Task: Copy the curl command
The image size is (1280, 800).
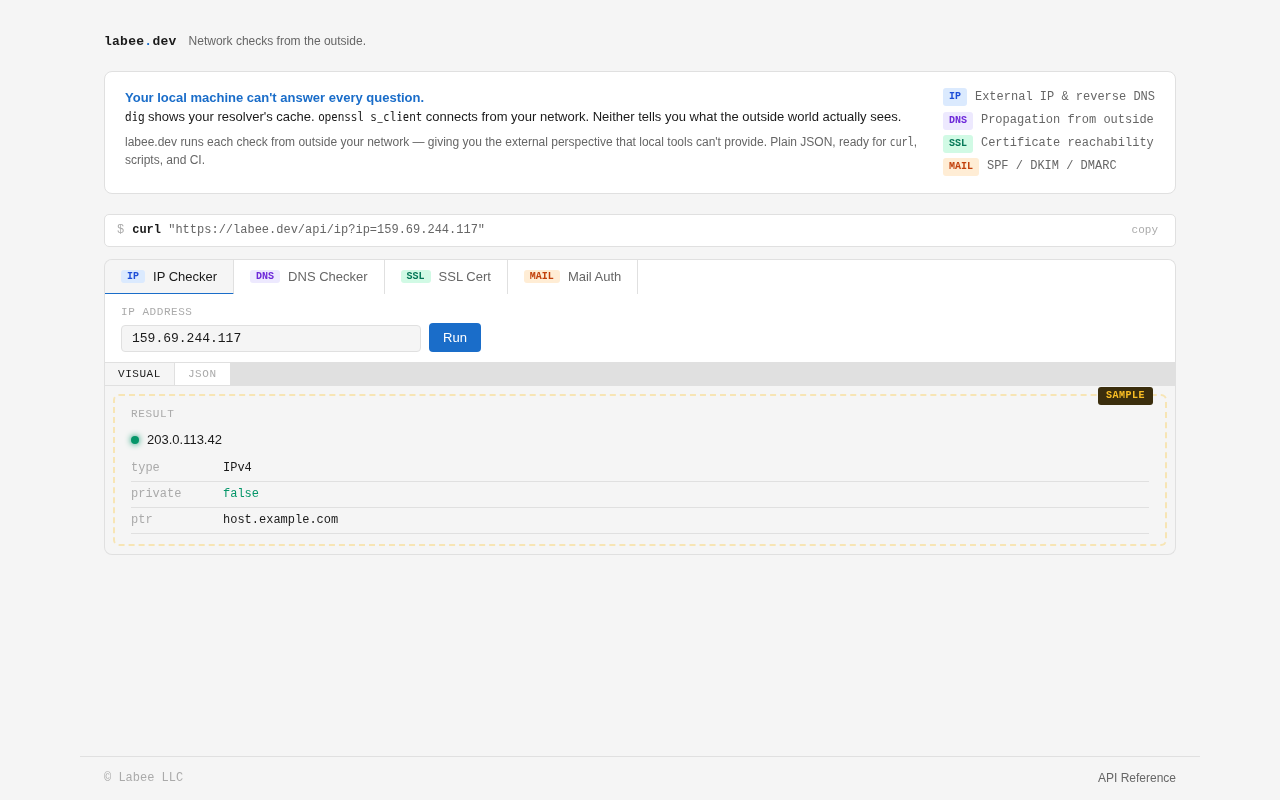Action: click(1144, 230)
